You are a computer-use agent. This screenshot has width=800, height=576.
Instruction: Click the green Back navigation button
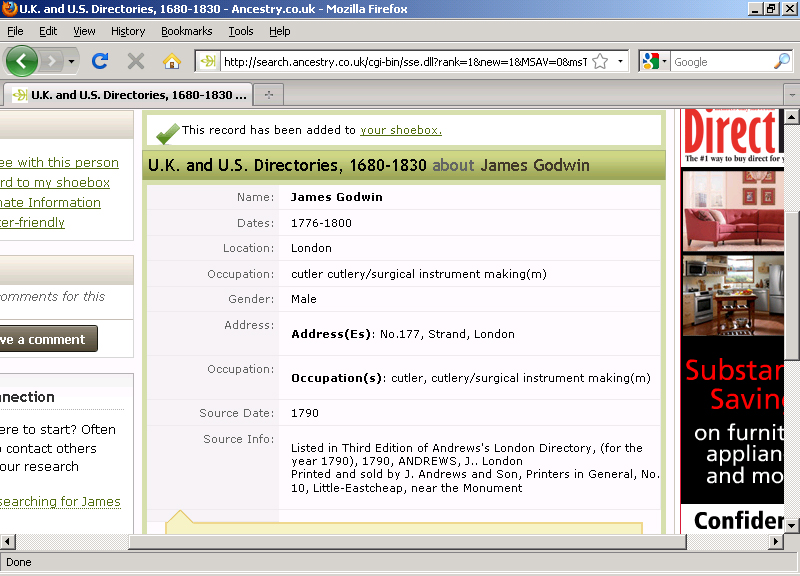21,61
